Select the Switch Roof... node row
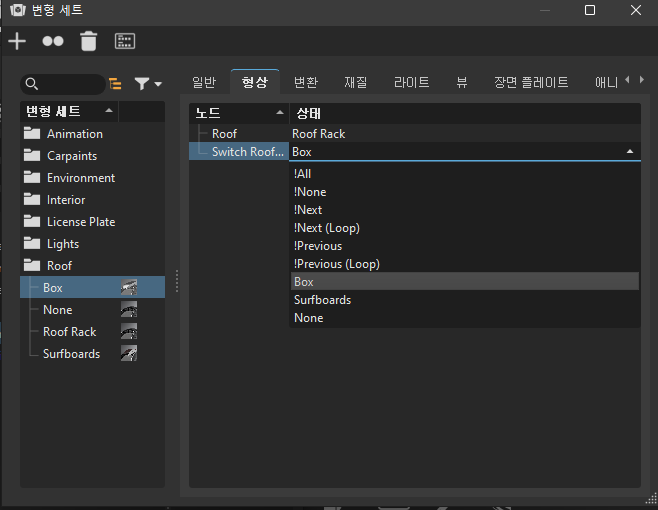The width and height of the screenshot is (658, 510). (239, 152)
